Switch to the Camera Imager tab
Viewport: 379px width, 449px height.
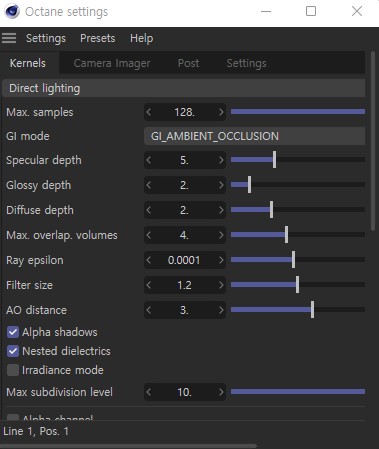[x=112, y=63]
